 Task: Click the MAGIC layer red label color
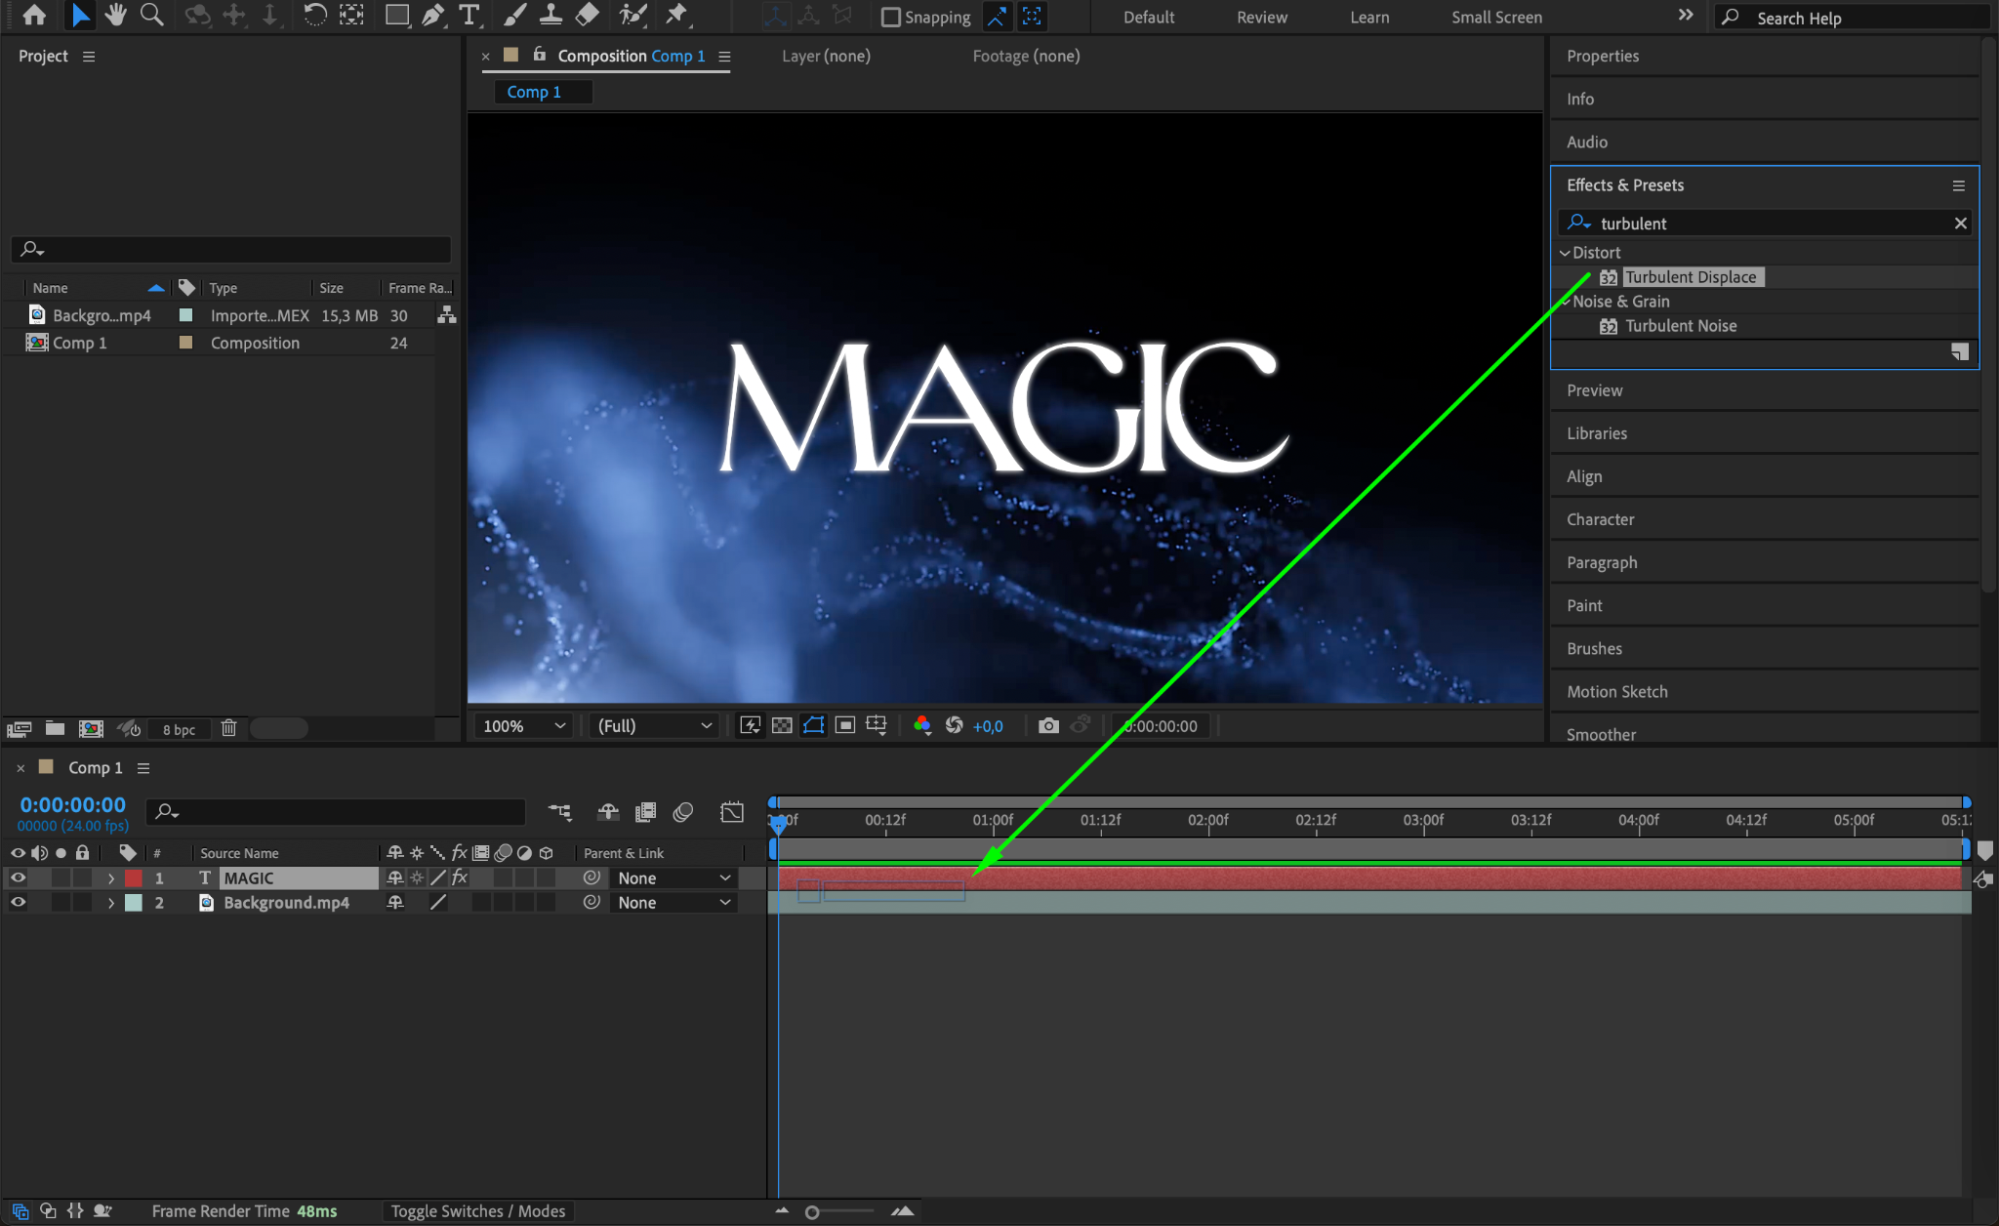(134, 878)
